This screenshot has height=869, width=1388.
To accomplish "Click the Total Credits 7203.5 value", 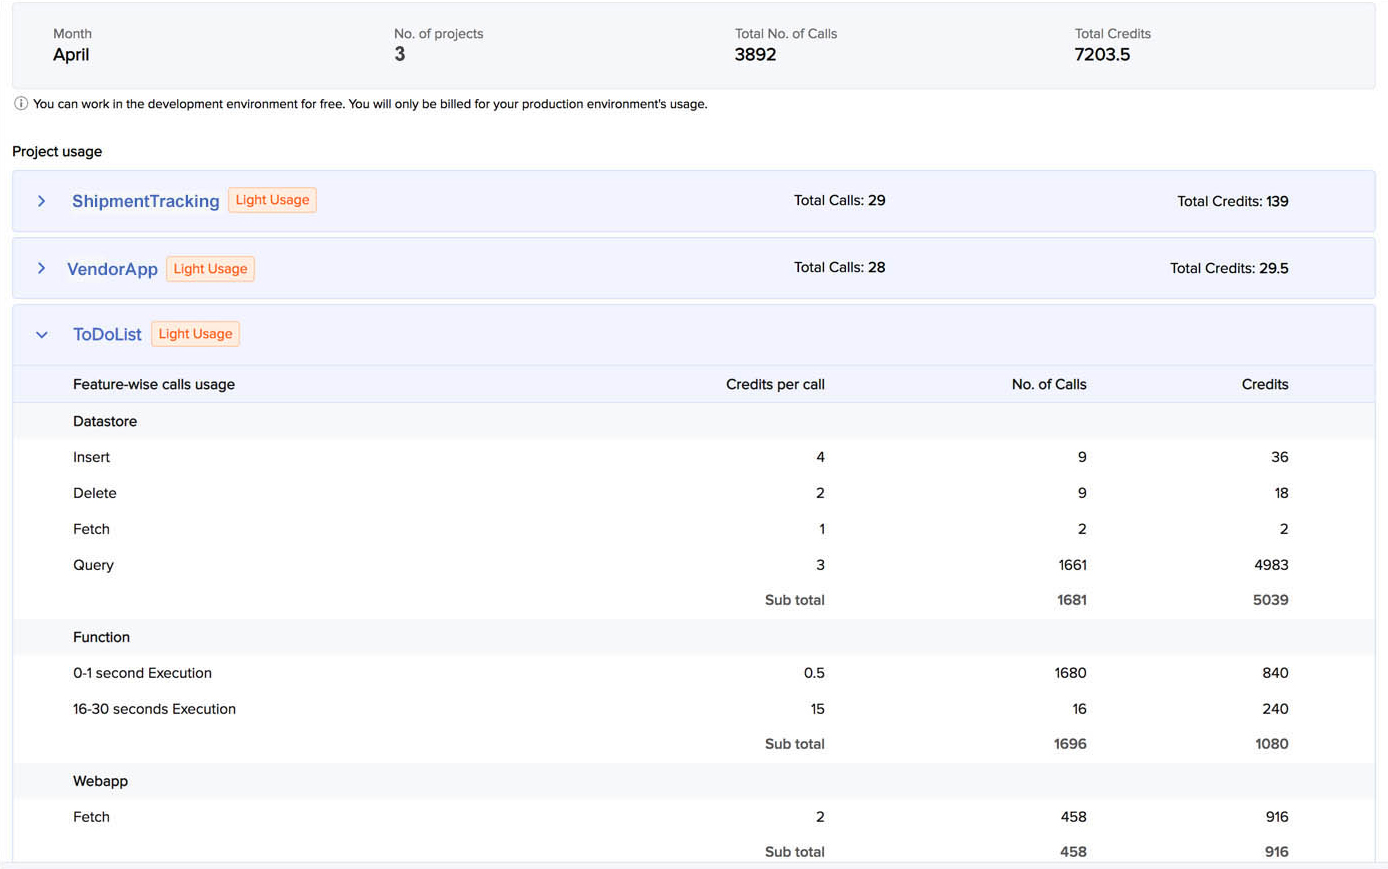I will pyautogui.click(x=1103, y=55).
